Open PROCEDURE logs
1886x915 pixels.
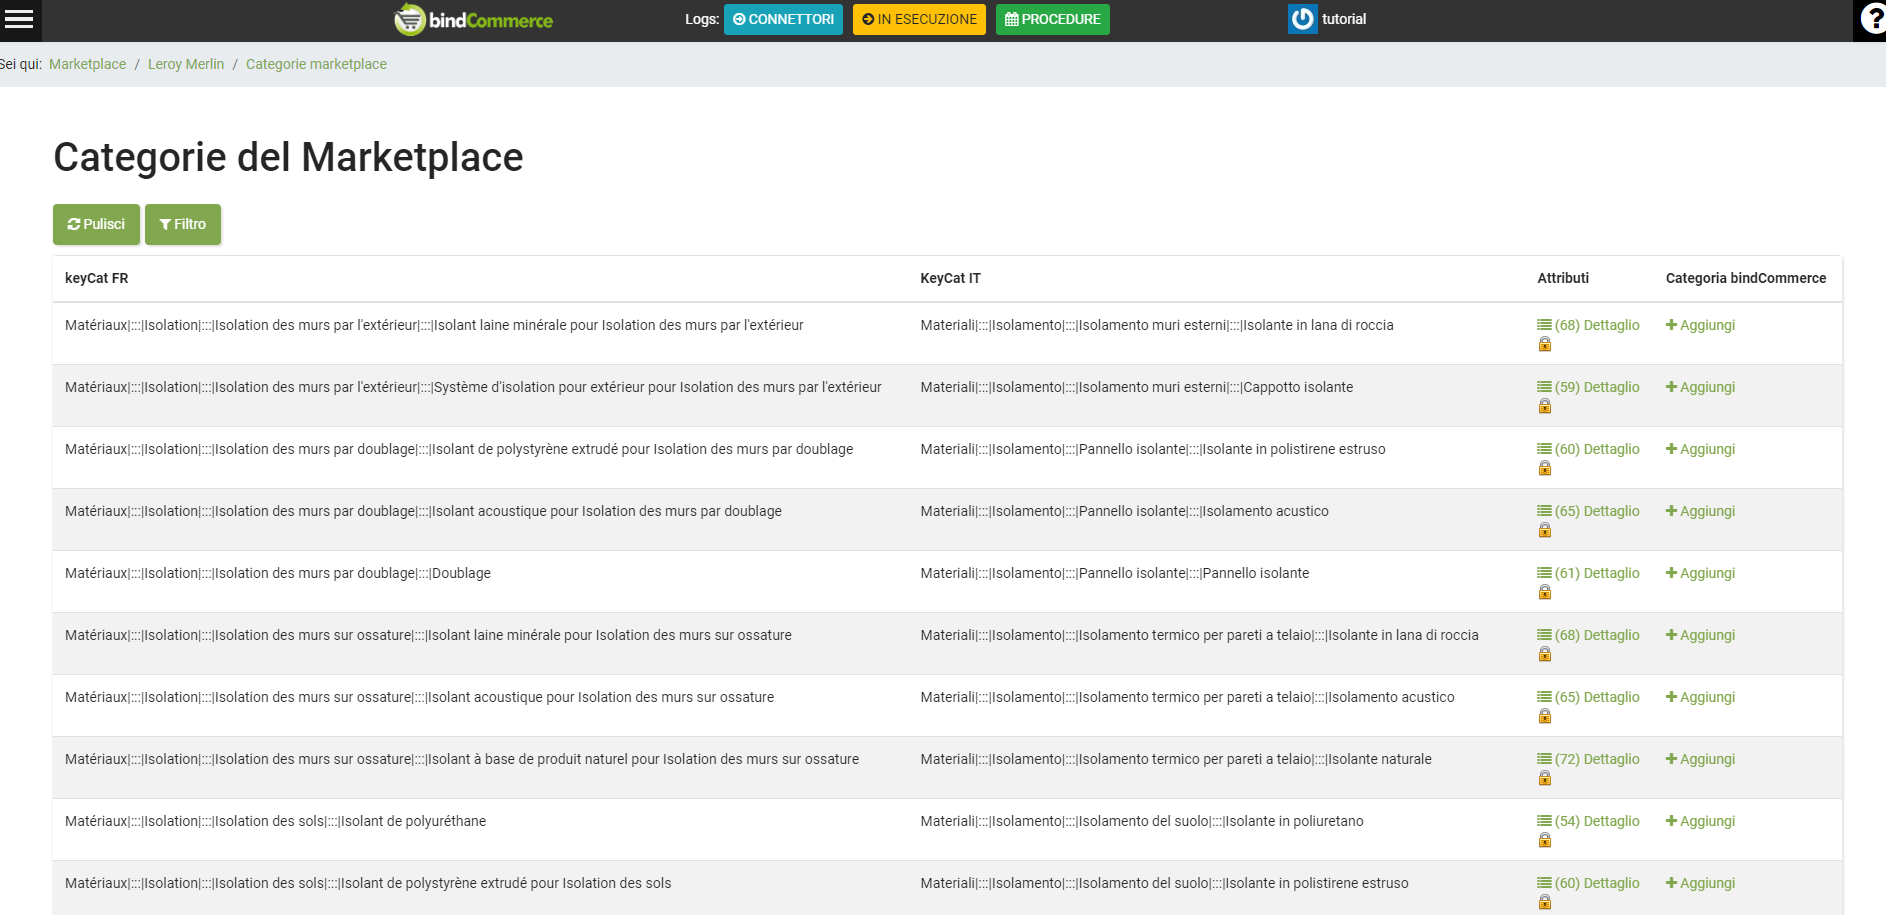click(x=1052, y=19)
